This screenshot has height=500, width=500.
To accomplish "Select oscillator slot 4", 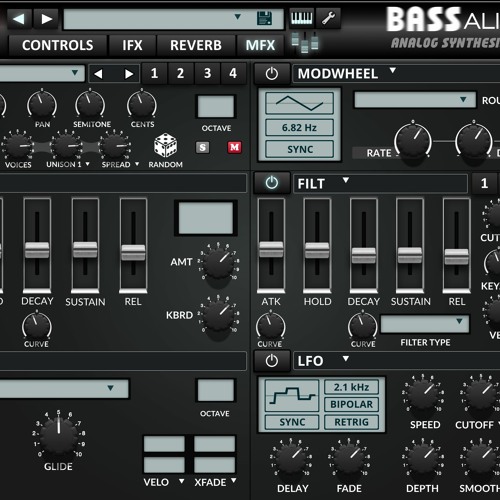I will pos(233,73).
